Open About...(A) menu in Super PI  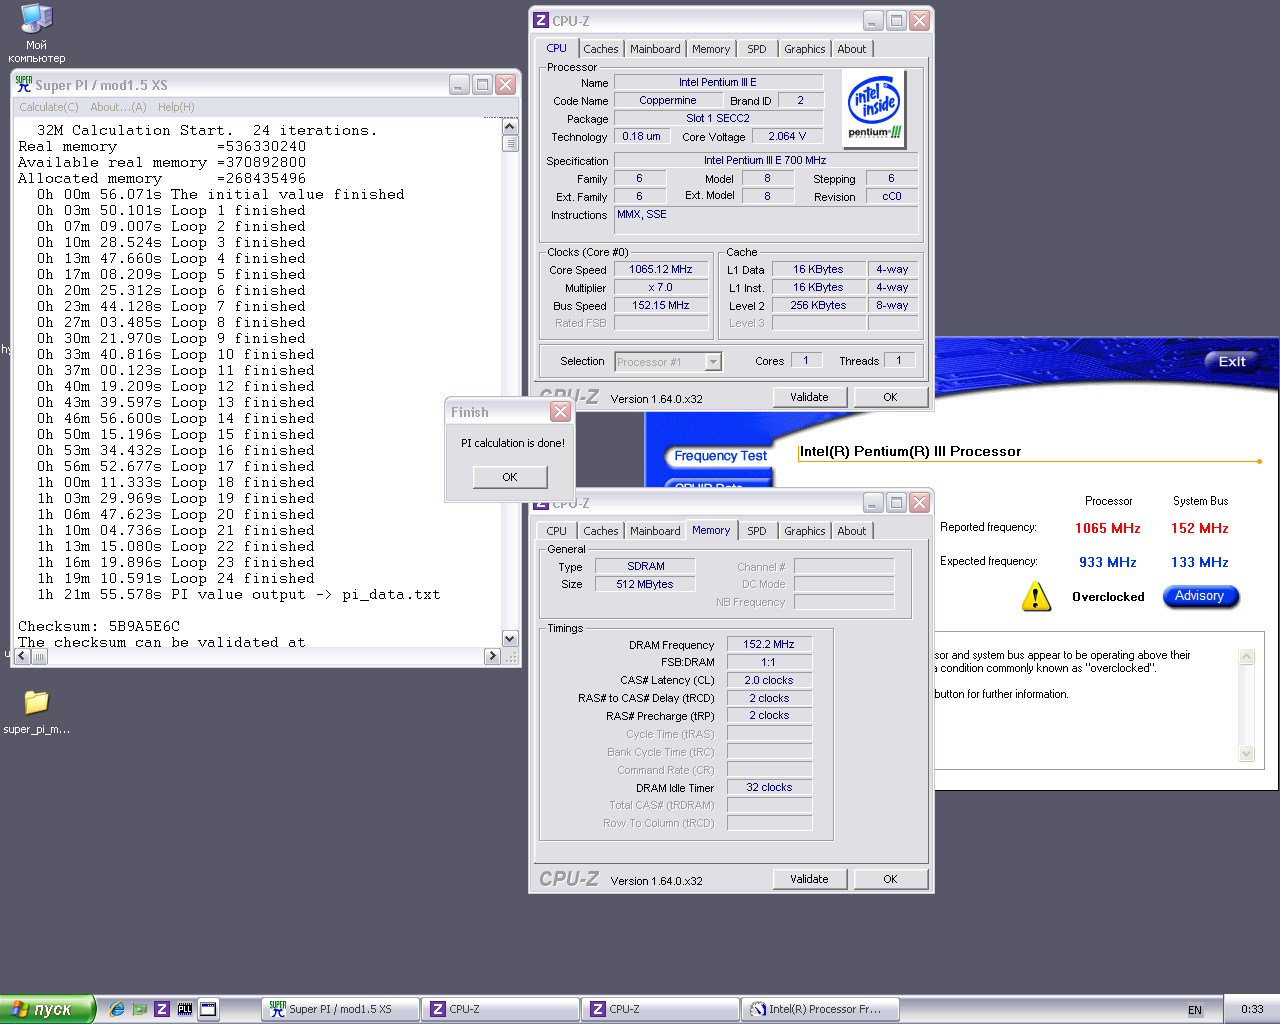tap(118, 107)
